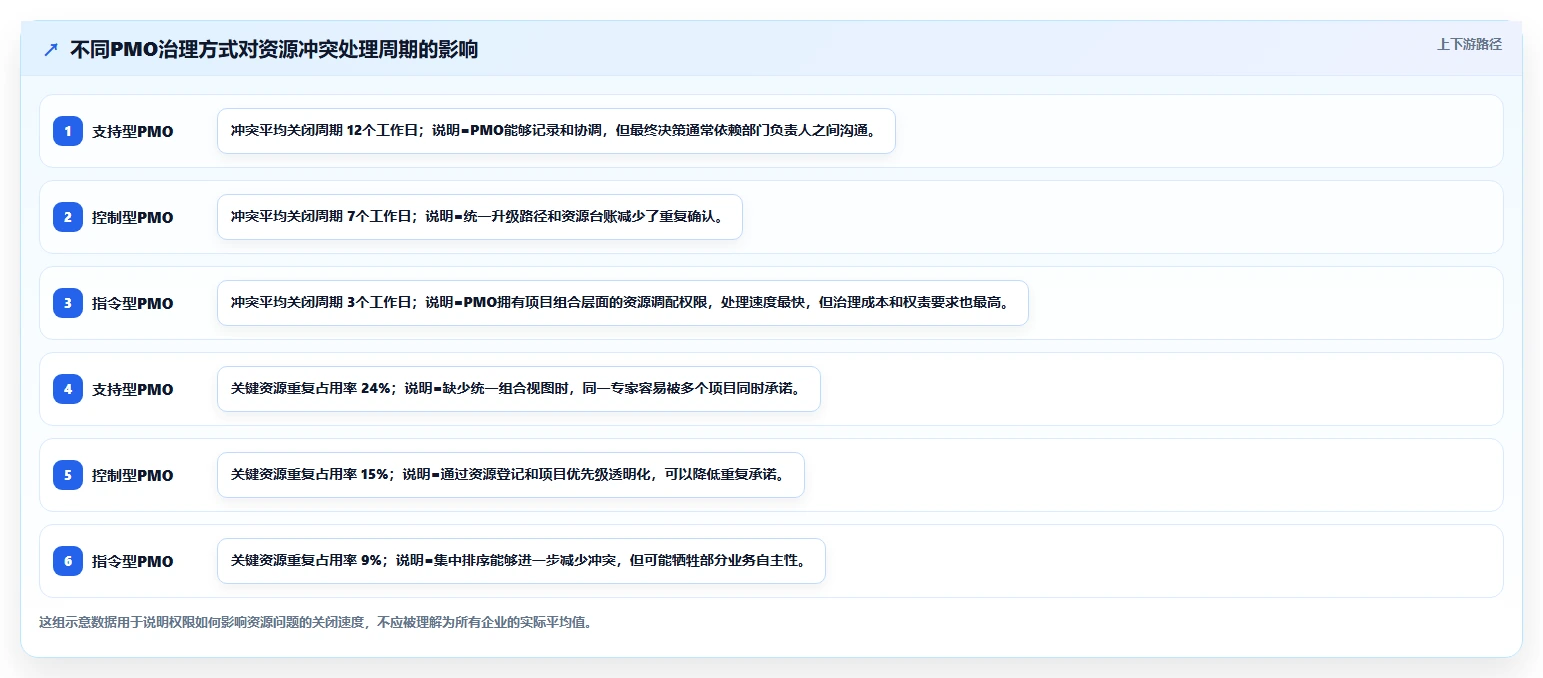The width and height of the screenshot is (1543, 678).
Task: Select the 关键资源重复占用率 9% description box
Action: click(x=521, y=561)
